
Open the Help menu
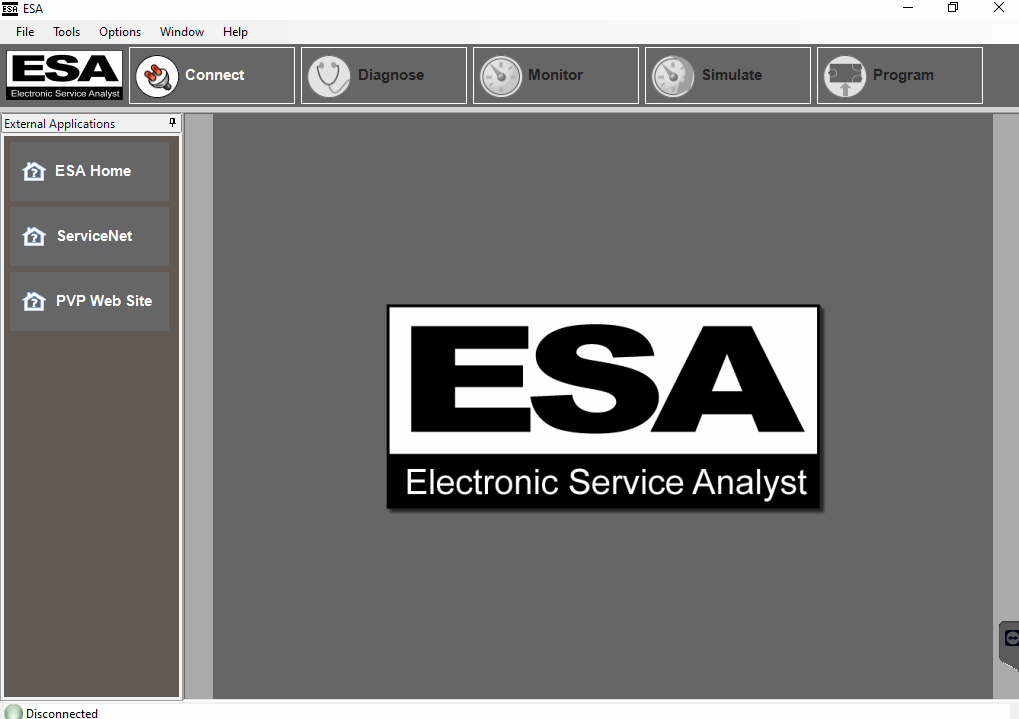(235, 32)
